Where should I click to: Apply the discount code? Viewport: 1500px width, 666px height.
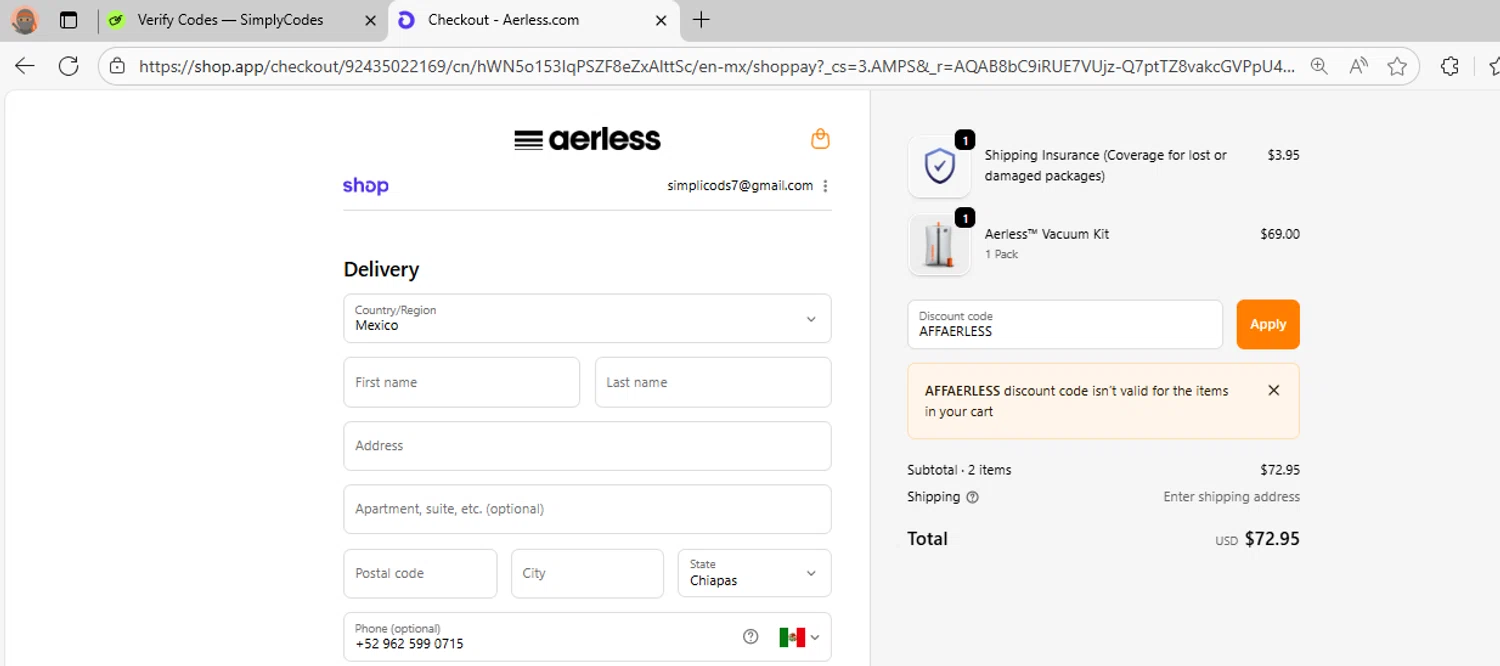click(x=1268, y=325)
